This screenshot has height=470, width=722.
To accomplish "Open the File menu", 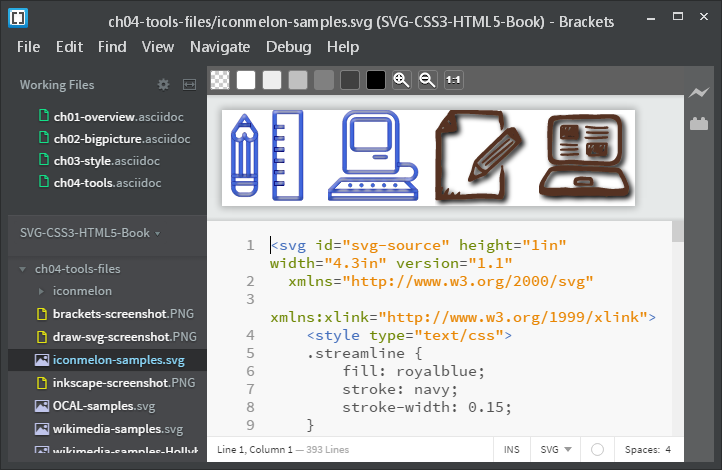I will tap(29, 47).
